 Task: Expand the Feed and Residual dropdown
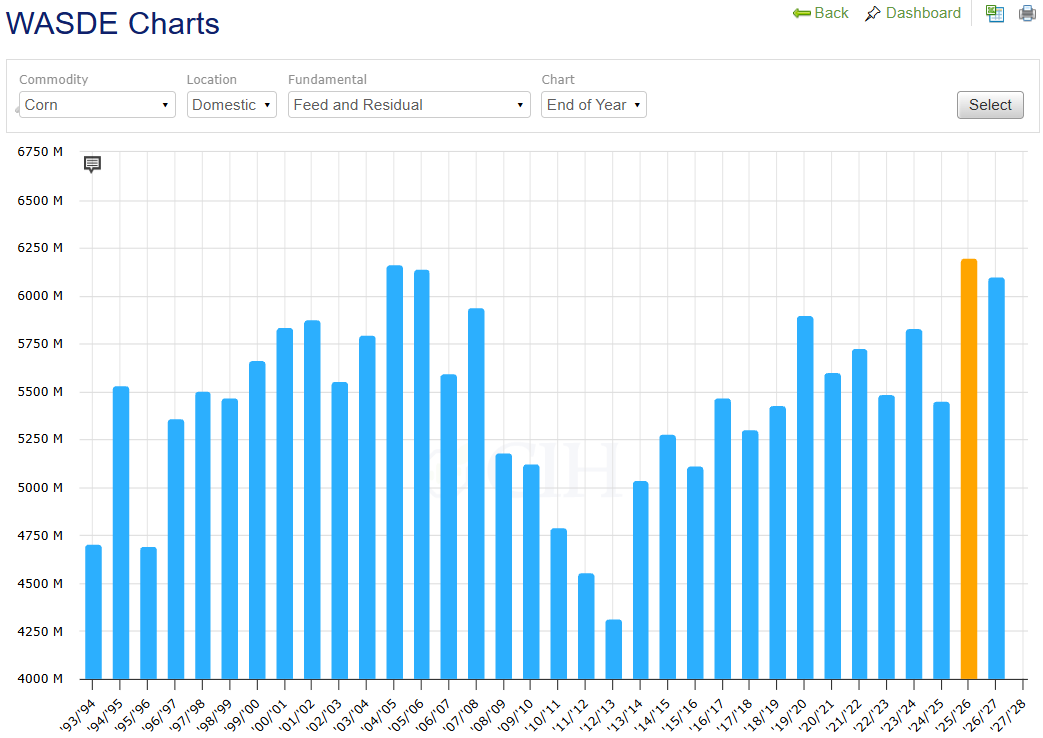[x=409, y=104]
